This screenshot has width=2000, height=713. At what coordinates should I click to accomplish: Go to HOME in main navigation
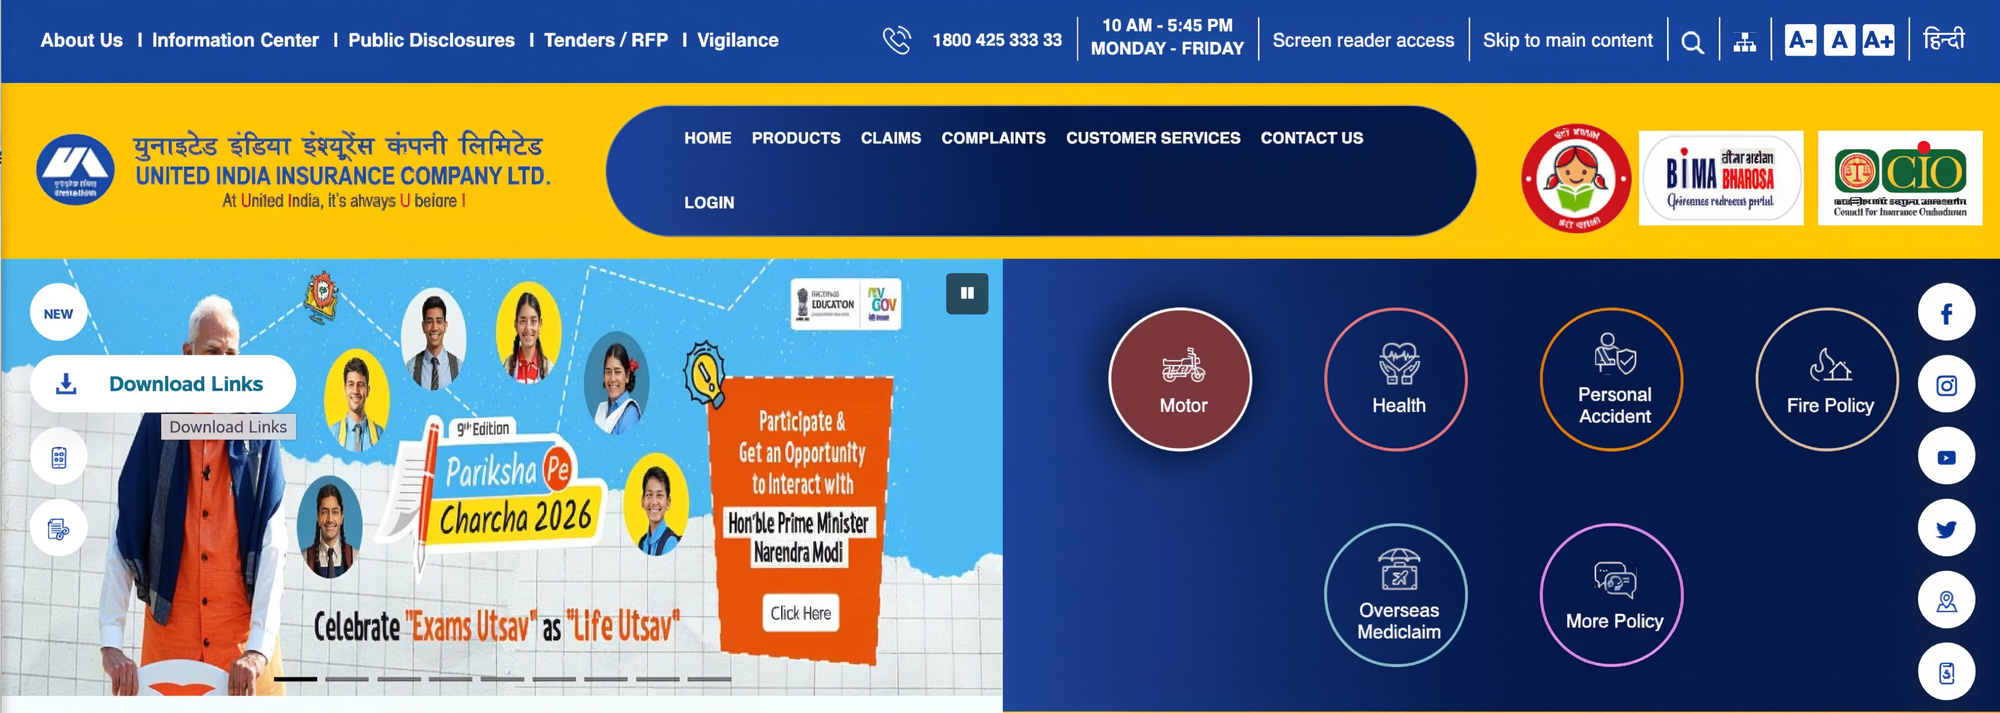click(708, 138)
